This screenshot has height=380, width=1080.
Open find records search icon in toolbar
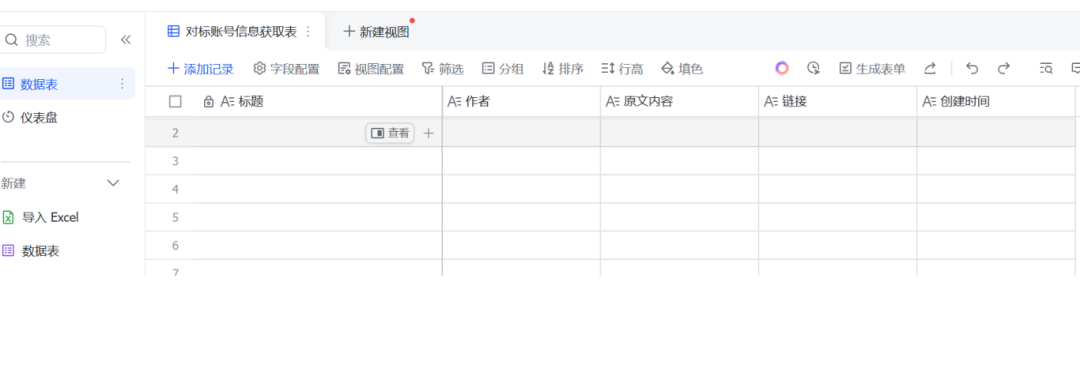(1046, 68)
